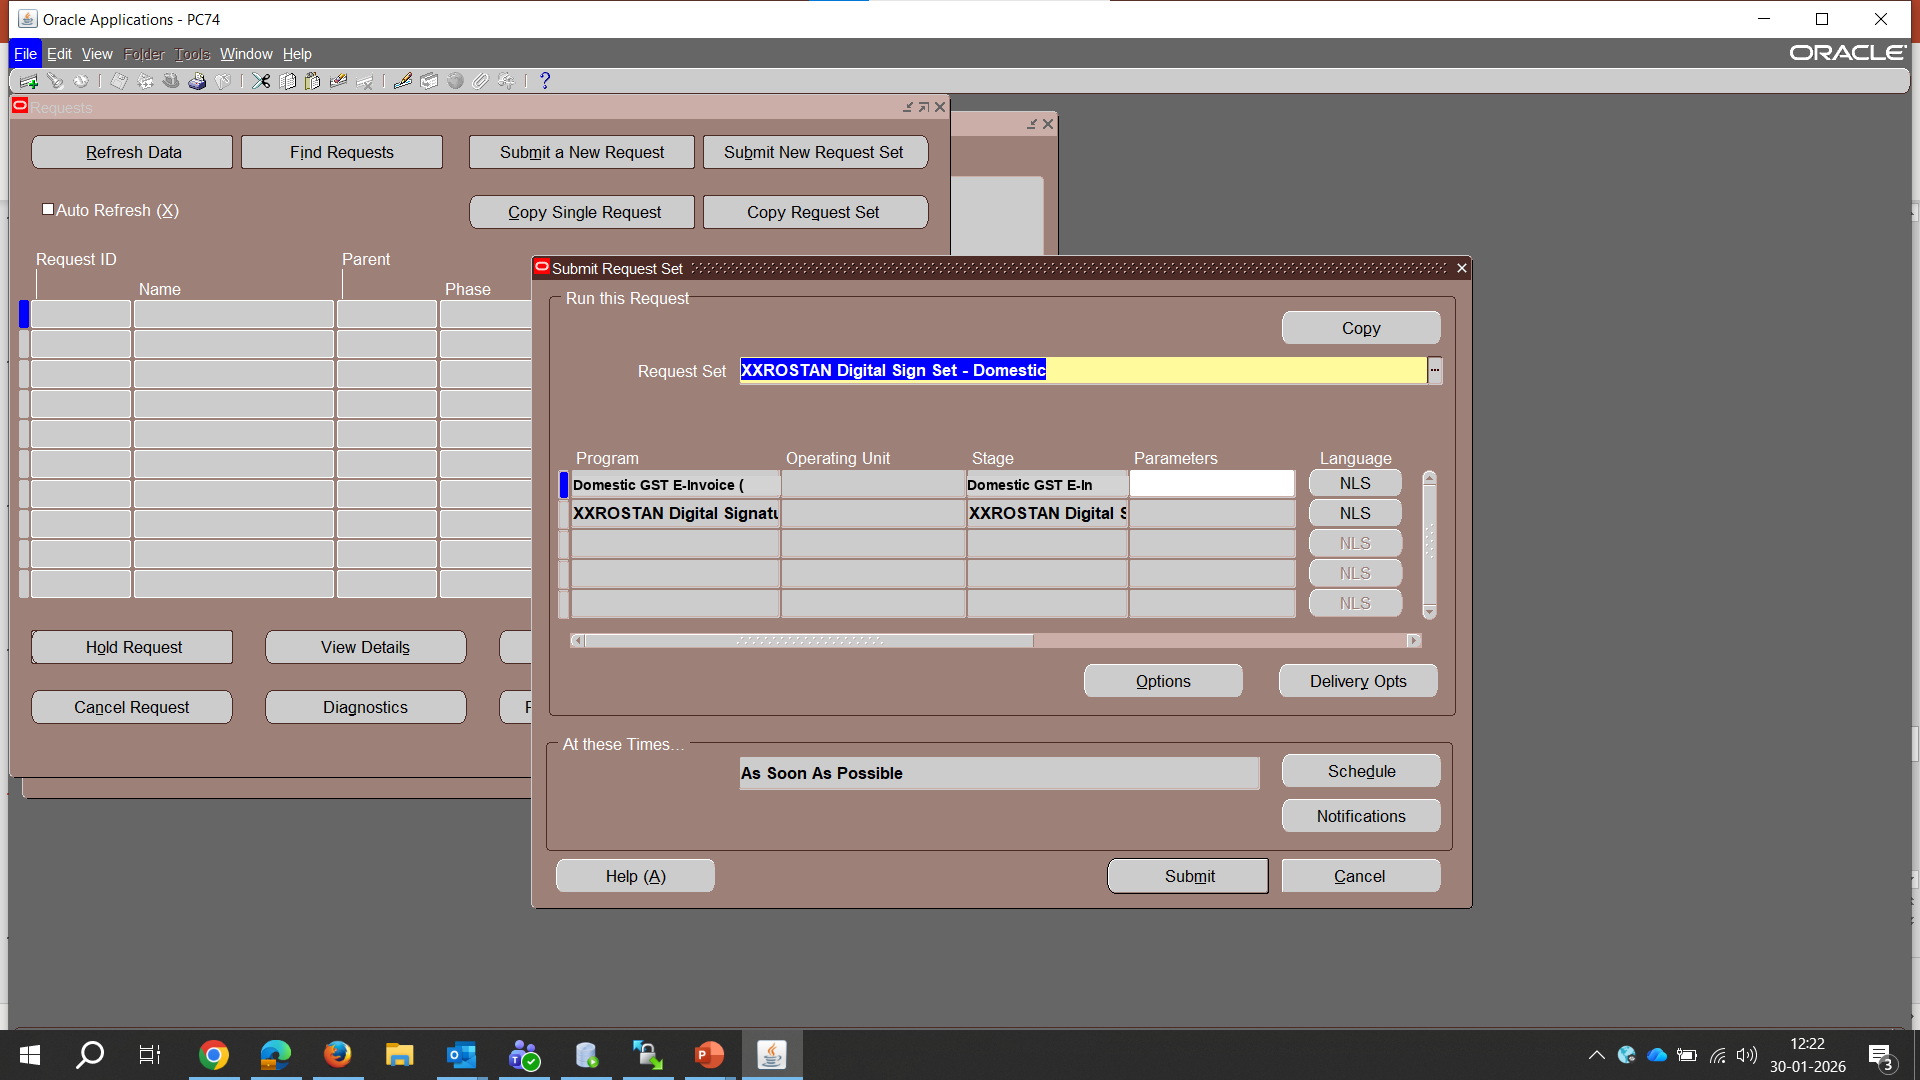
Task: Click the Schedule button
Action: [1361, 771]
